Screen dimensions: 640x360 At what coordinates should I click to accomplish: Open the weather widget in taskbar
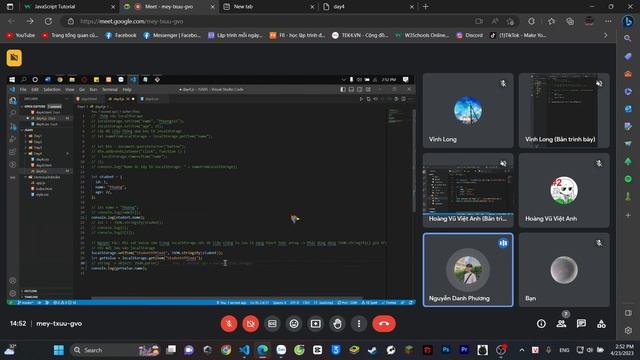point(11,350)
